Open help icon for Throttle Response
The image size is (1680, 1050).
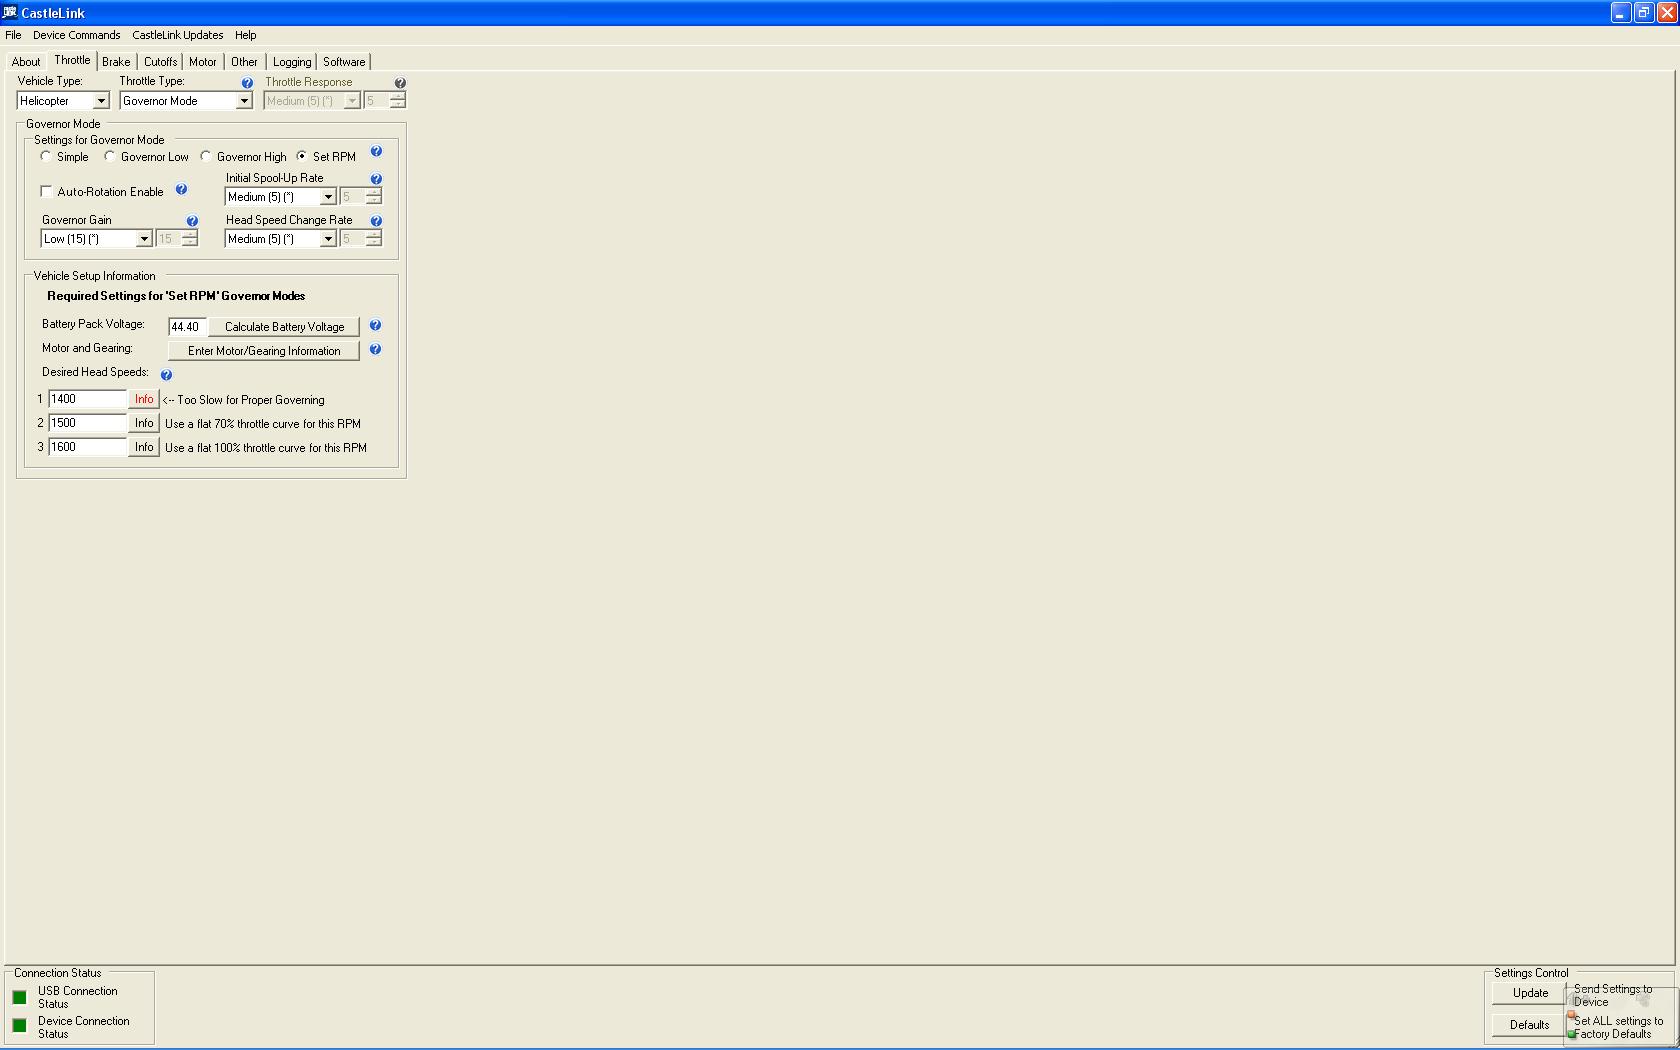point(400,83)
